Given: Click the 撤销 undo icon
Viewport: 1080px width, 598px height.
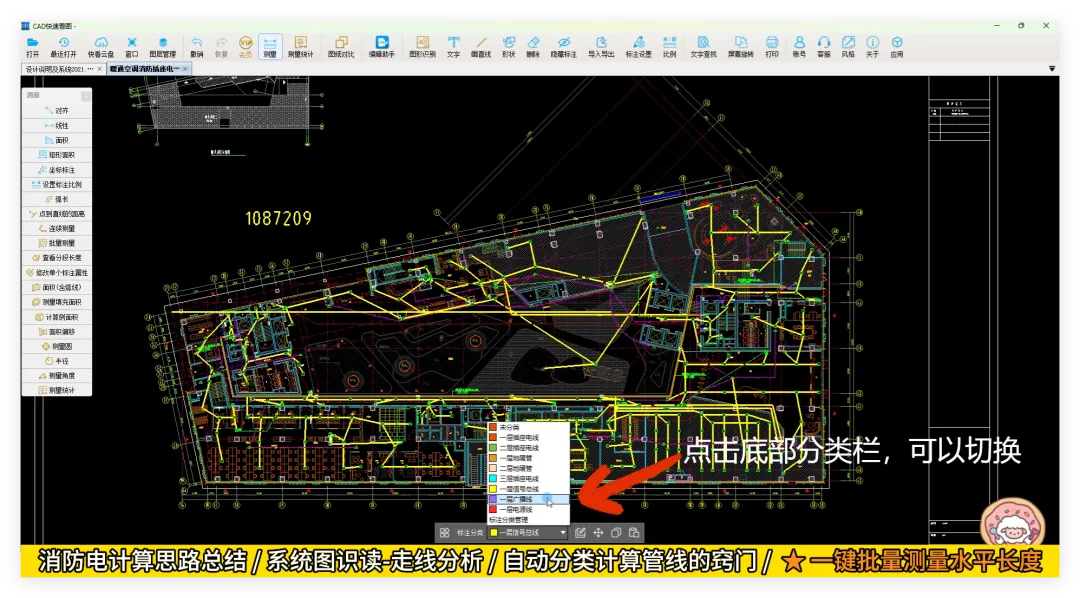Looking at the screenshot, I should 197,47.
